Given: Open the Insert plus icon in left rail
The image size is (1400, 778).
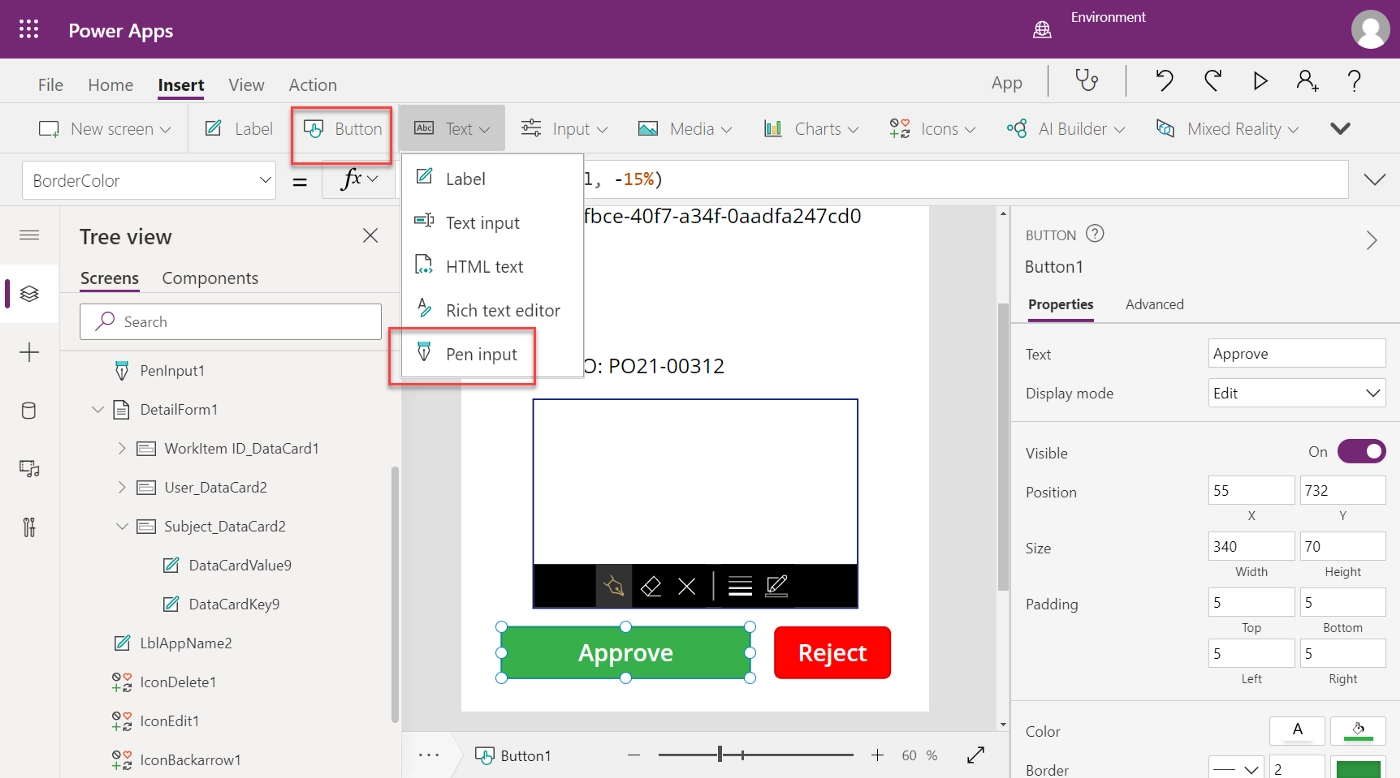Looking at the screenshot, I should [29, 352].
